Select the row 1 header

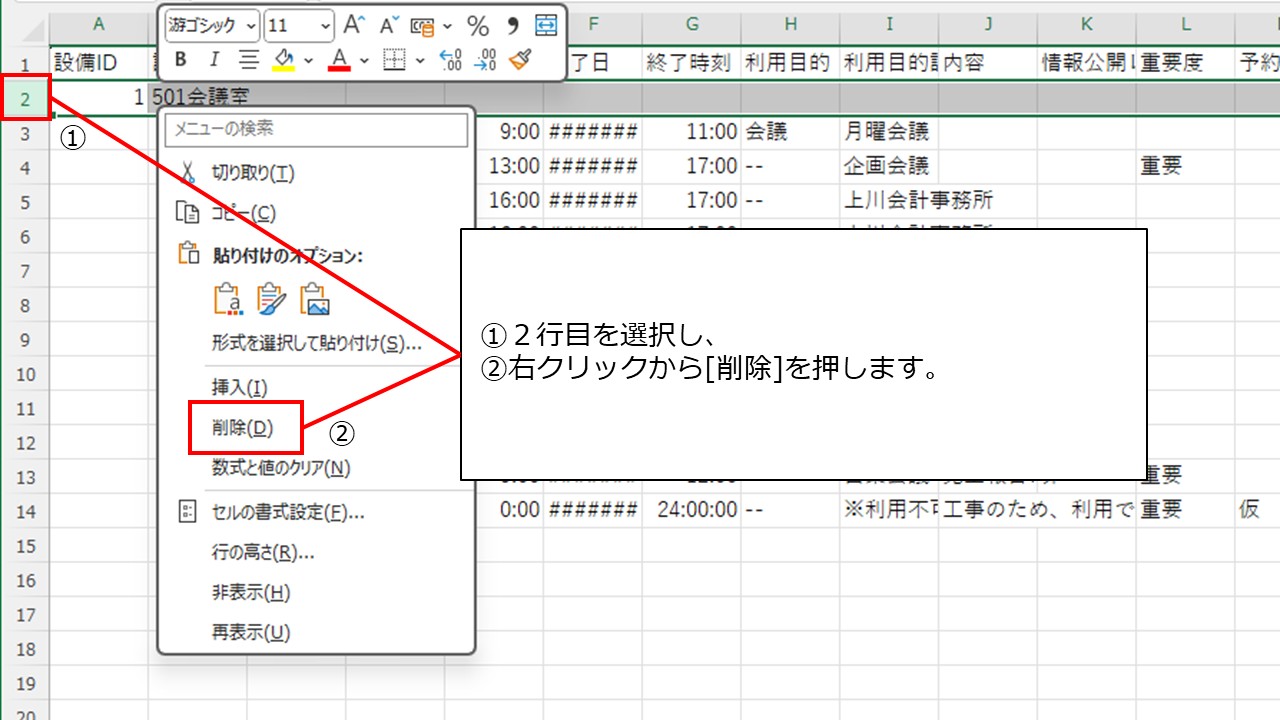click(x=25, y=62)
